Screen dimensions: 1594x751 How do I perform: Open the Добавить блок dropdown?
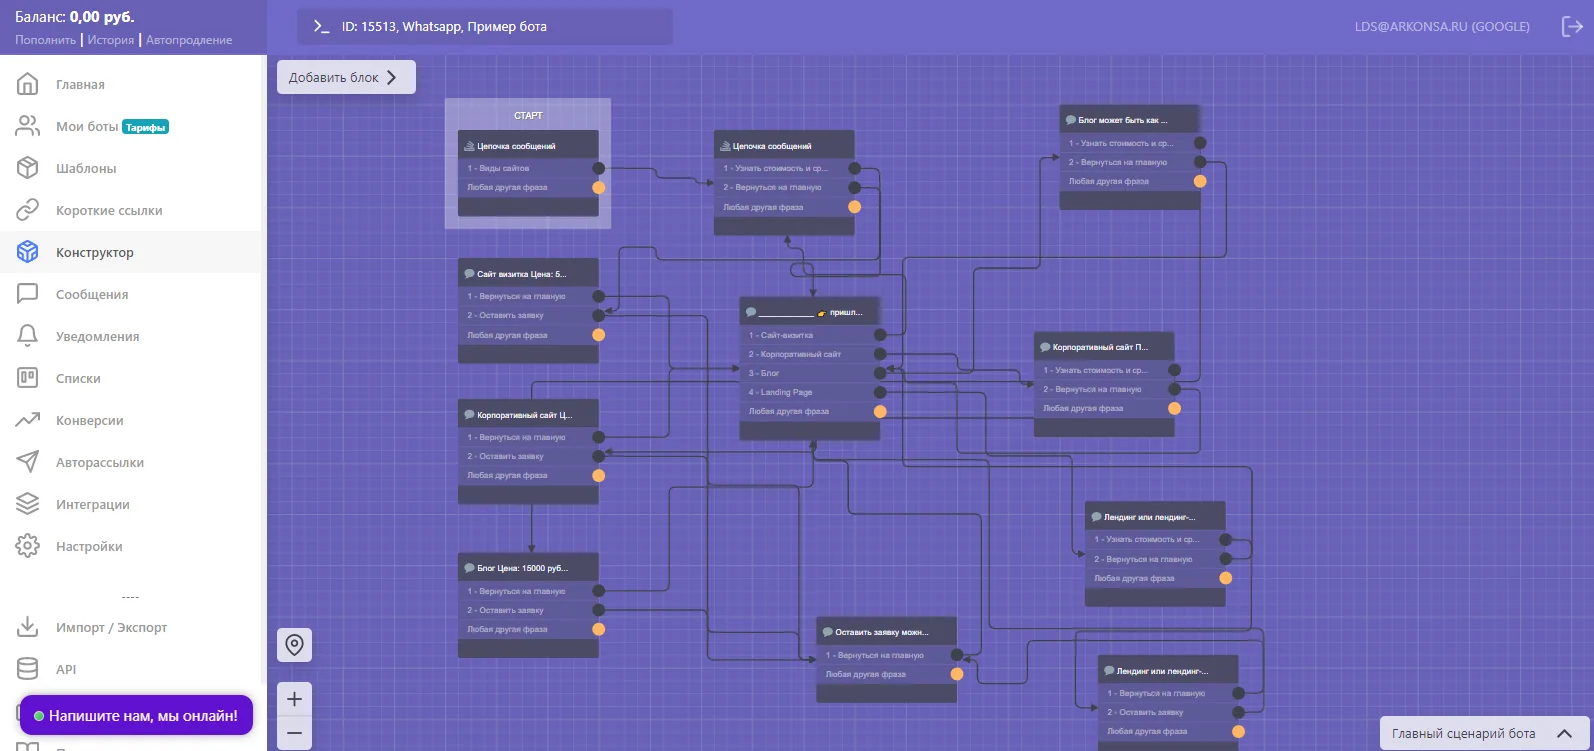(346, 77)
